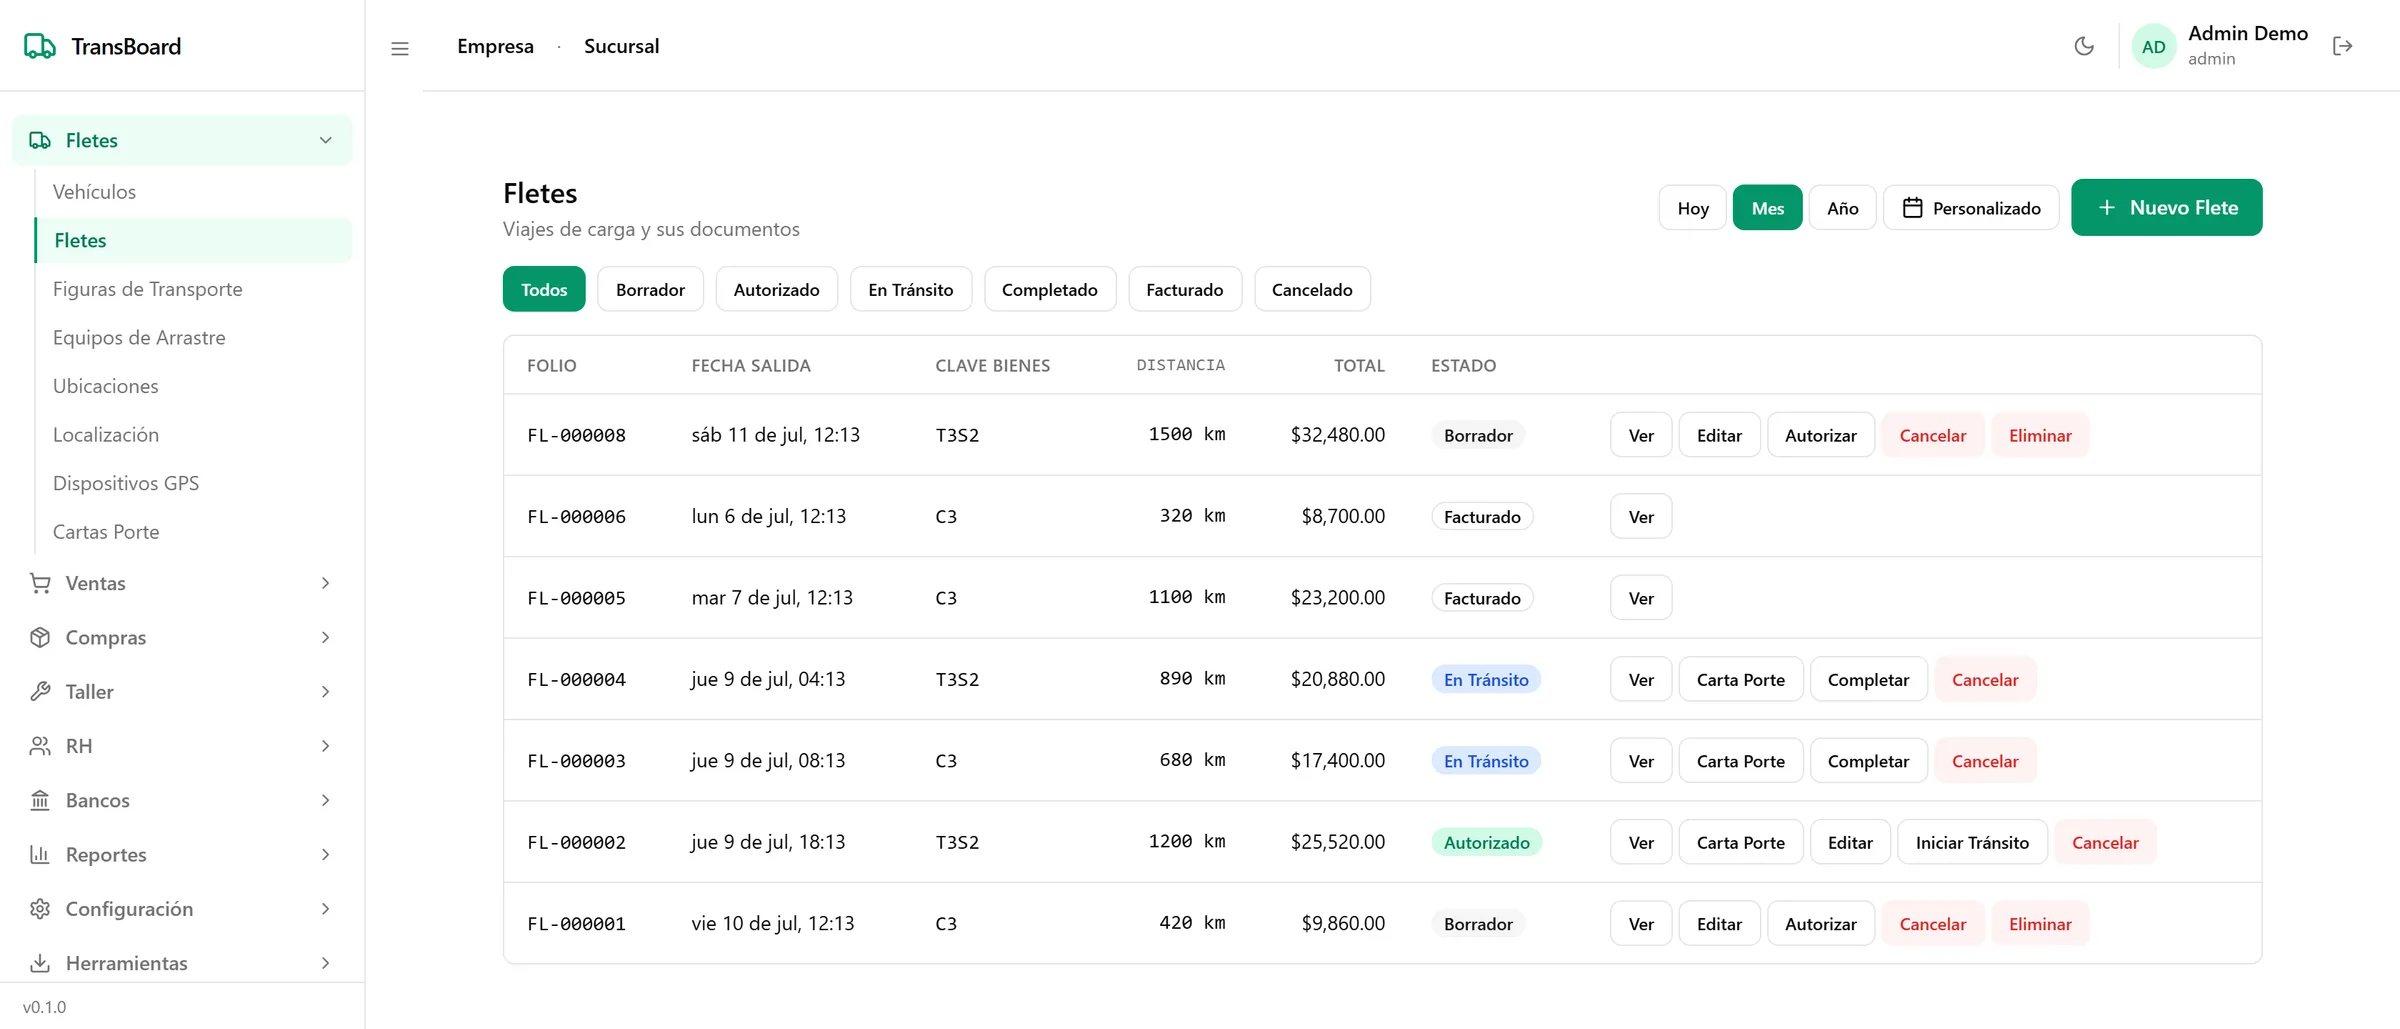
Task: Click the Taller wrench icon
Action: 40,691
